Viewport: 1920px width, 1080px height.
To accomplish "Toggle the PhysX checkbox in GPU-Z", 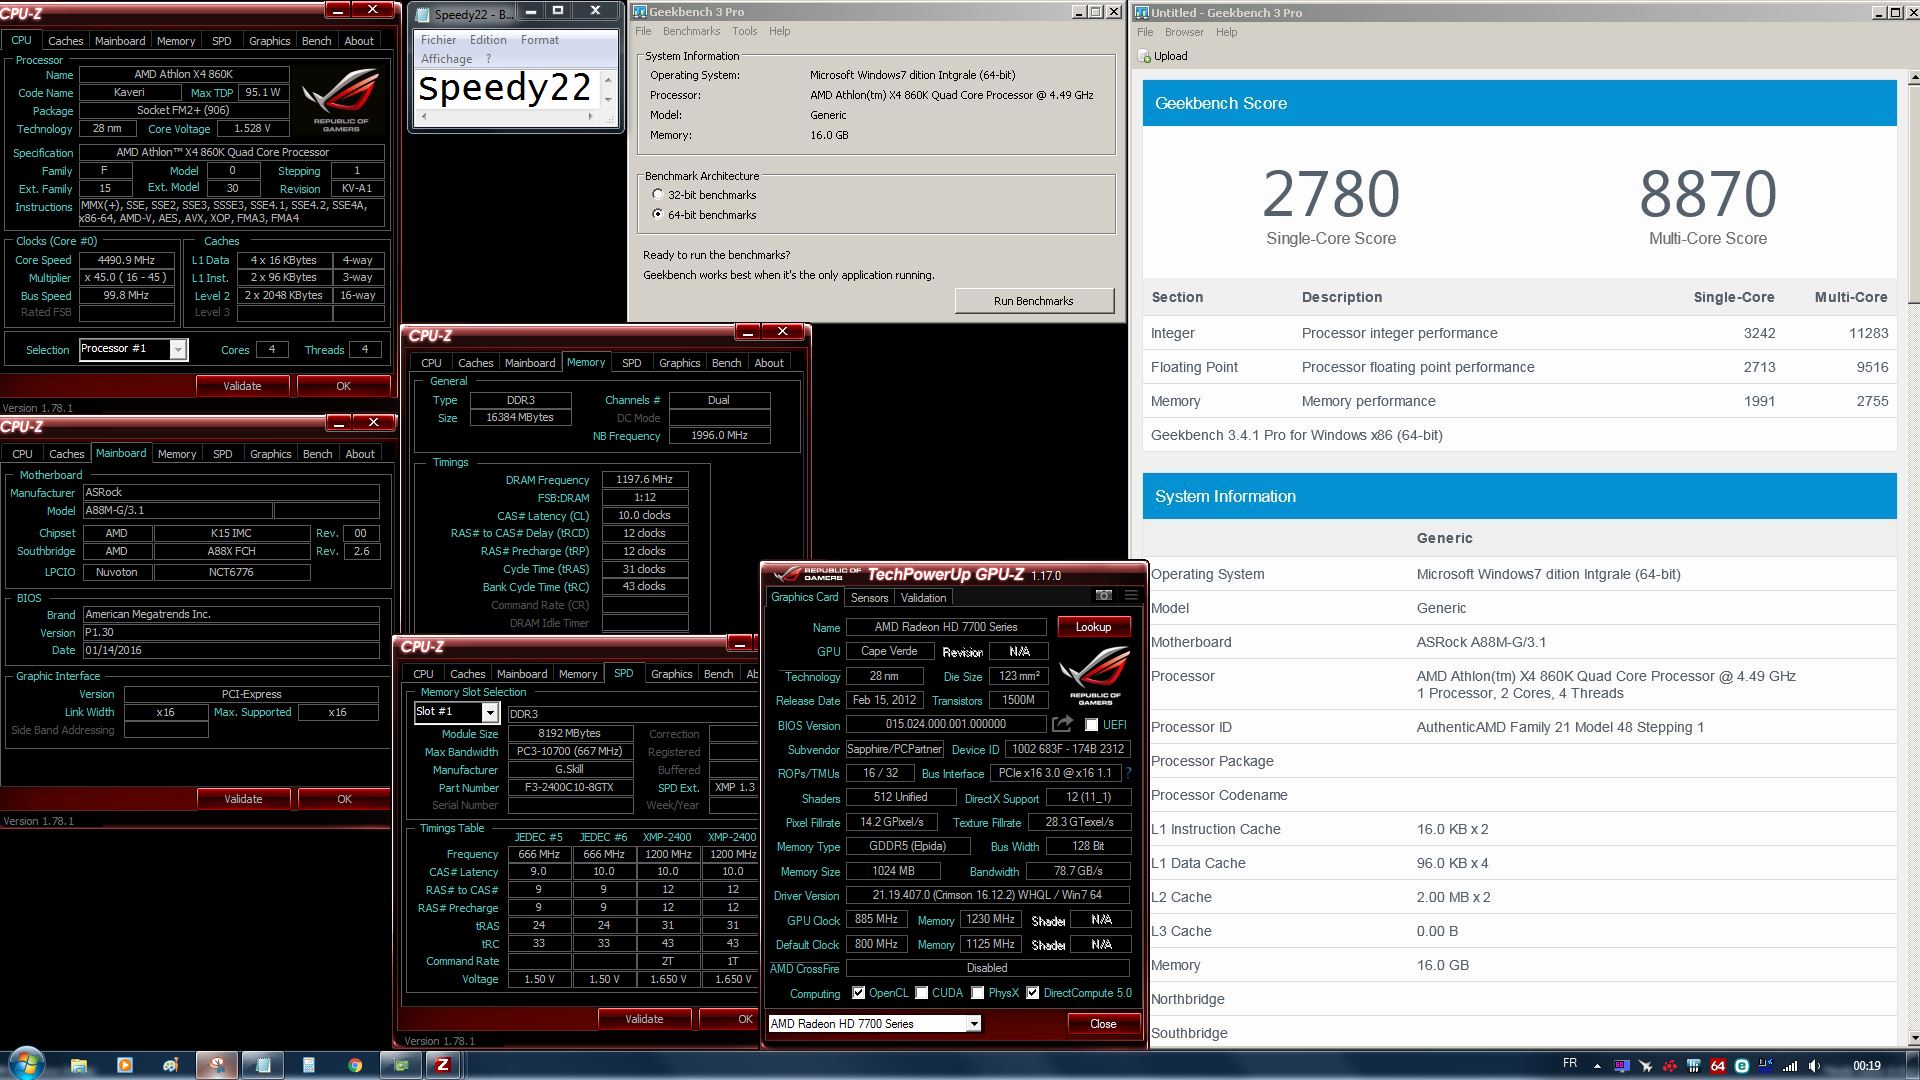I will [977, 993].
